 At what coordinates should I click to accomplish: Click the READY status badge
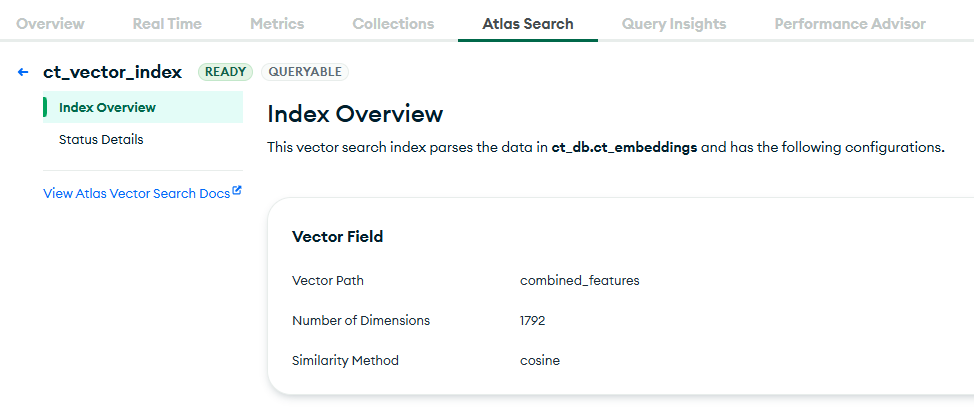coord(225,72)
